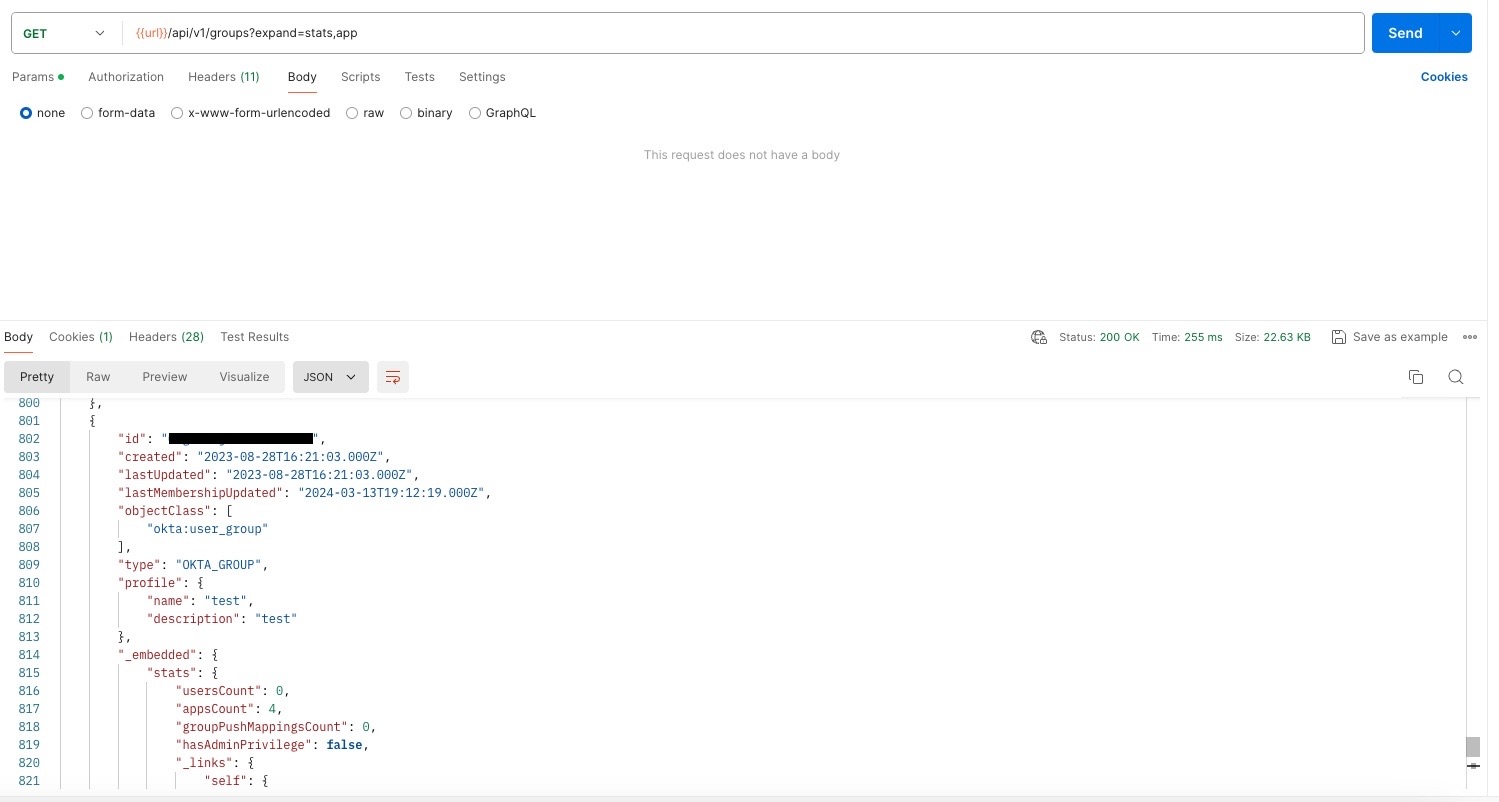Select GraphQL body type radio button
1499x802 pixels.
[475, 113]
